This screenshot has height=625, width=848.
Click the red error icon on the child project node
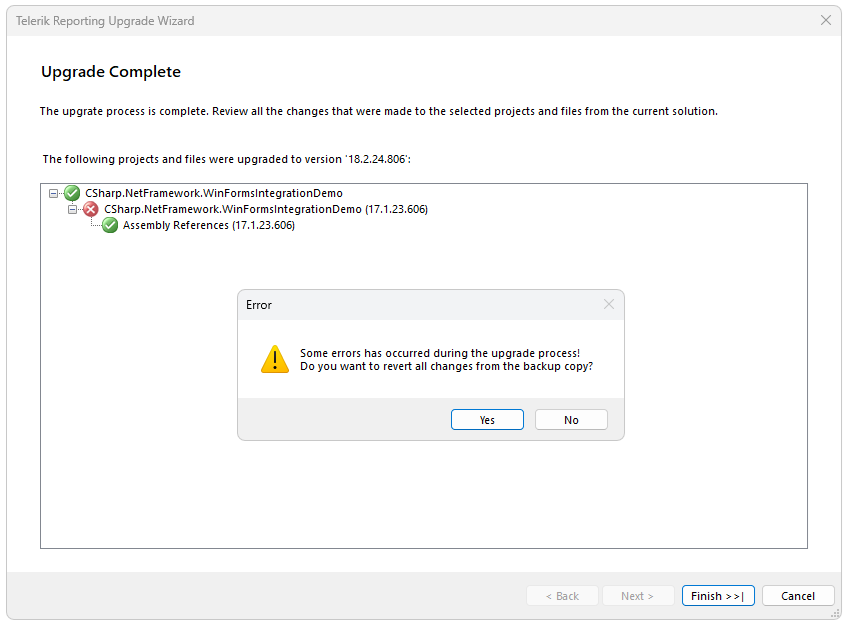tap(89, 209)
